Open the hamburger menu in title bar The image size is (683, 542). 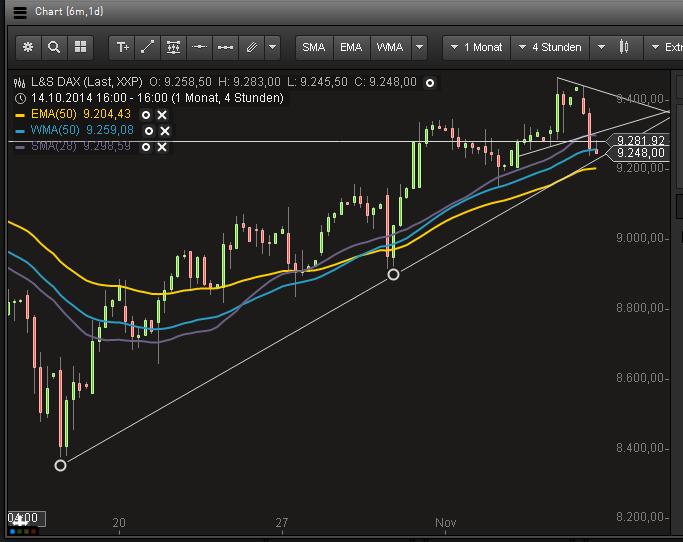(x=20, y=12)
